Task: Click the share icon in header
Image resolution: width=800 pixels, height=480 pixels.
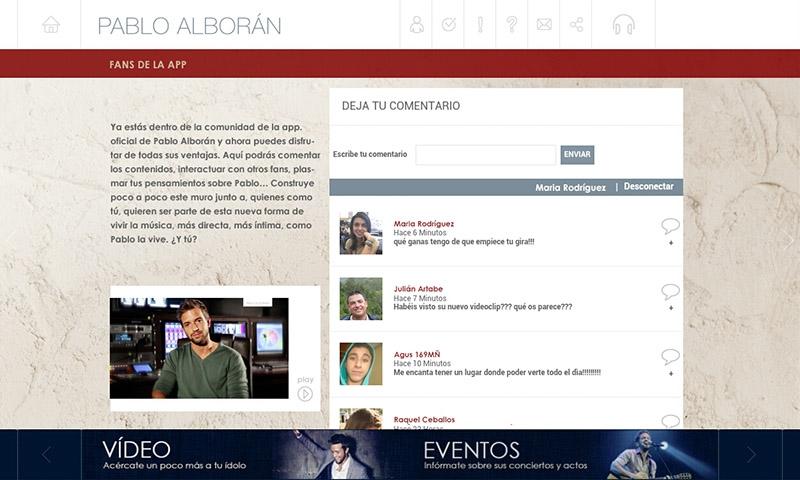Action: pyautogui.click(x=576, y=24)
